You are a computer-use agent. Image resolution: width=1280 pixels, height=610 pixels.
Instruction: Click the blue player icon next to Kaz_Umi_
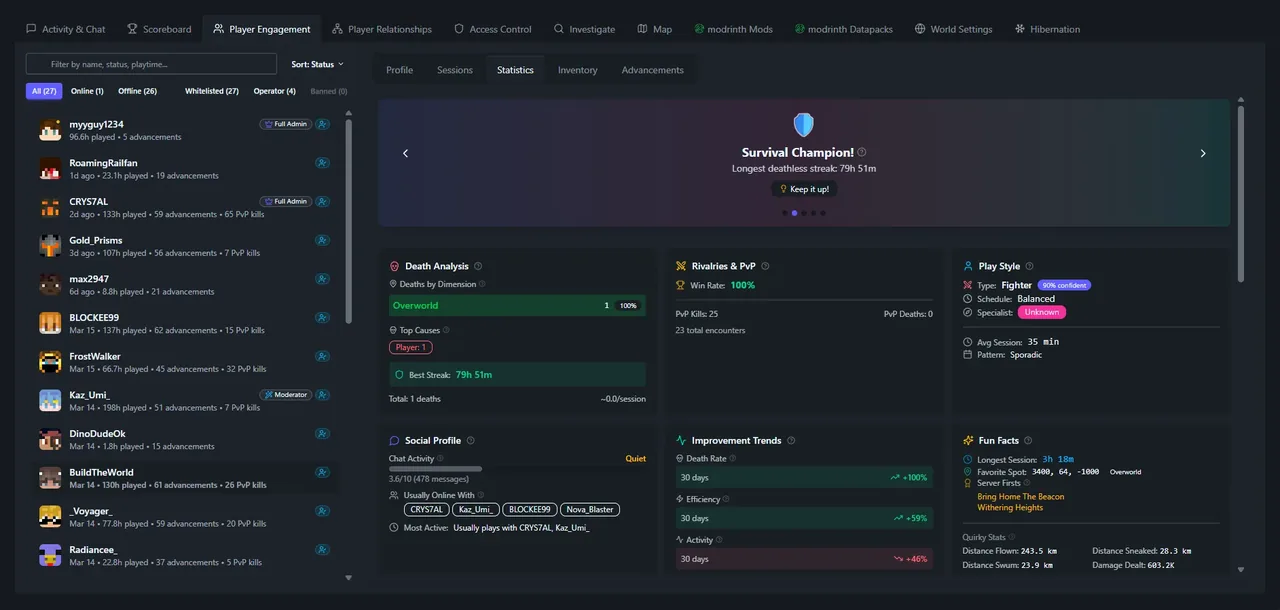[322, 394]
